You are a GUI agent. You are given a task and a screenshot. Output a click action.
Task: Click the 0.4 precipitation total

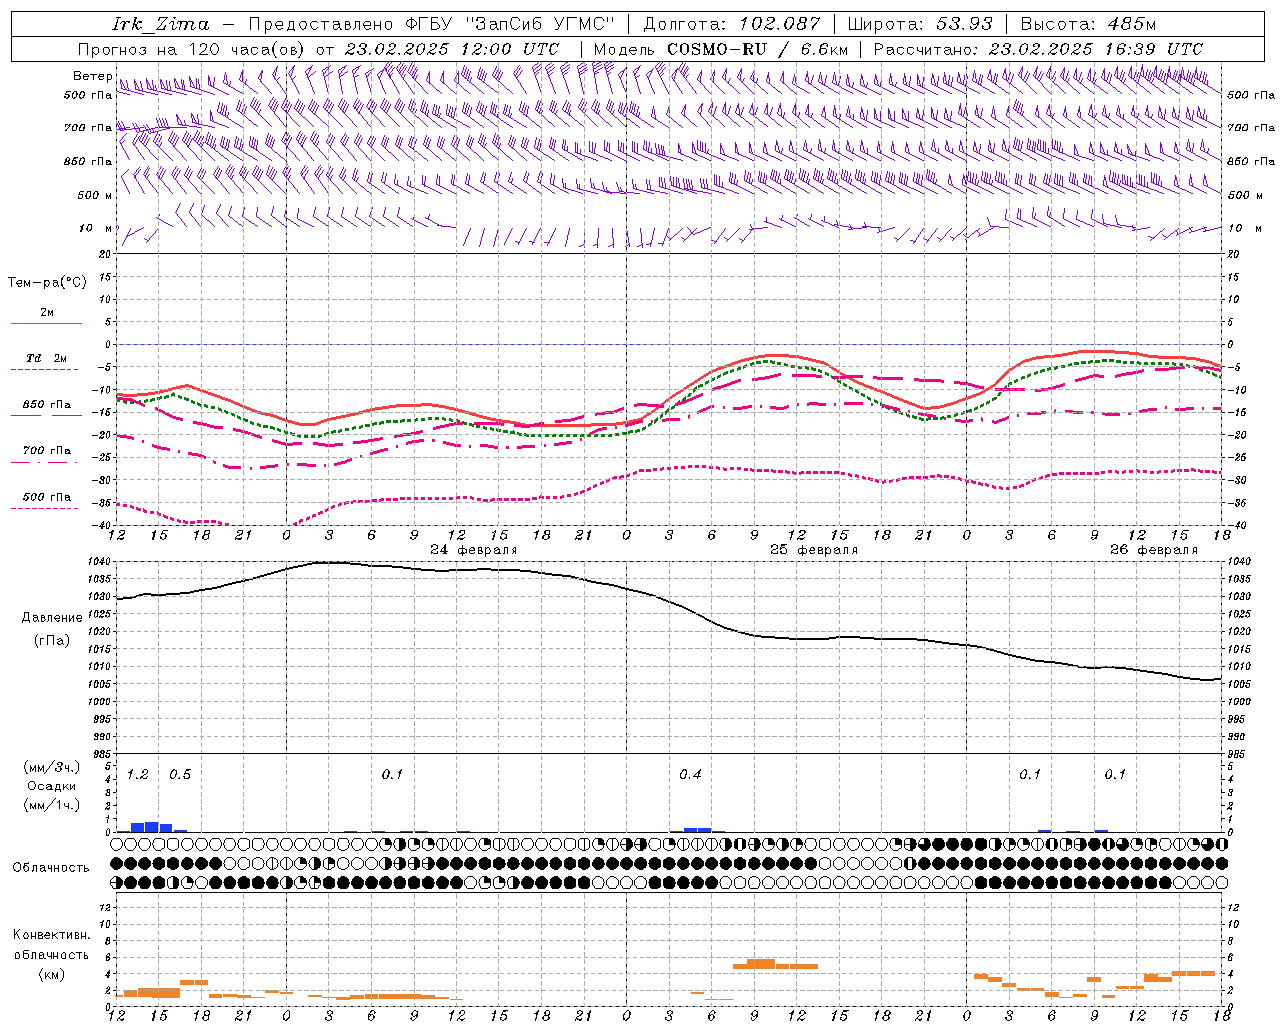tap(690, 774)
